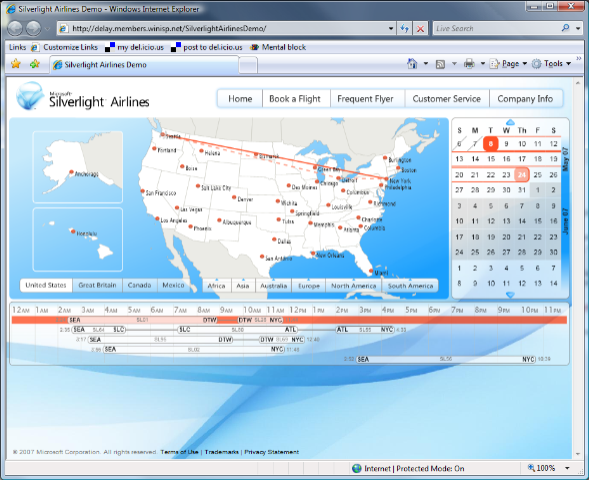Select the United States map toggle

pyautogui.click(x=46, y=285)
